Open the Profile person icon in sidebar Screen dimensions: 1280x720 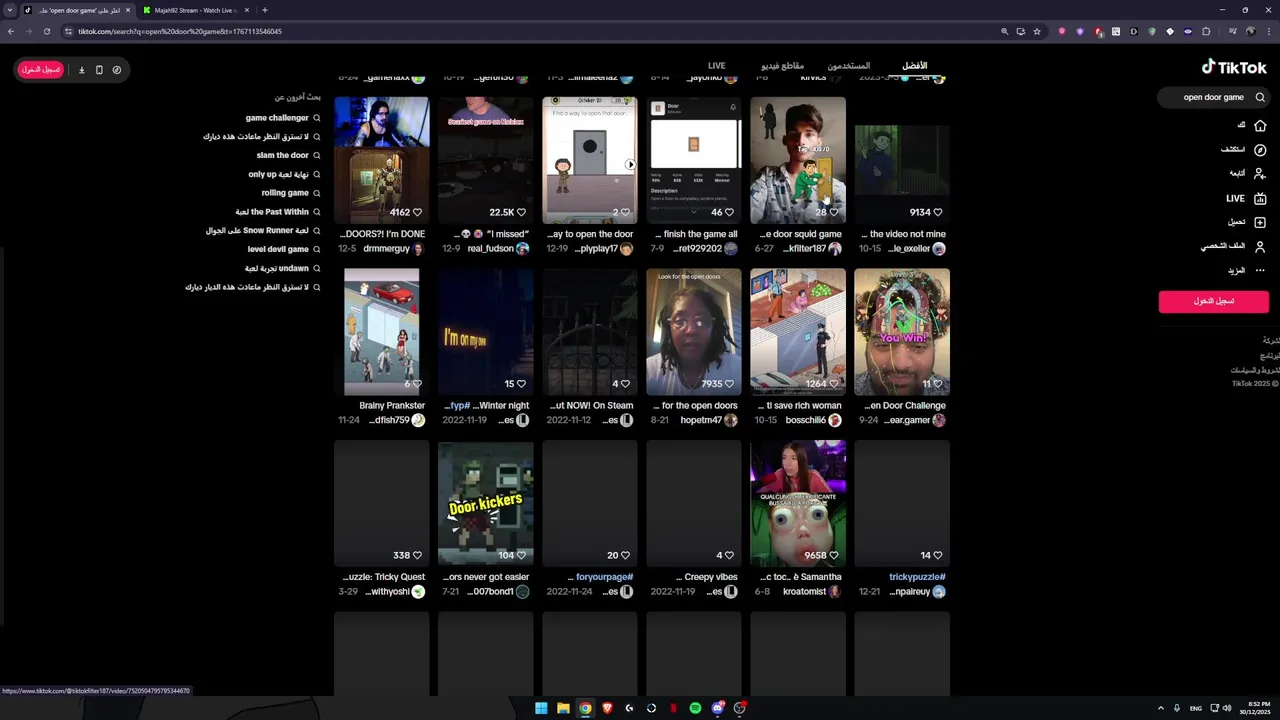pos(1260,246)
